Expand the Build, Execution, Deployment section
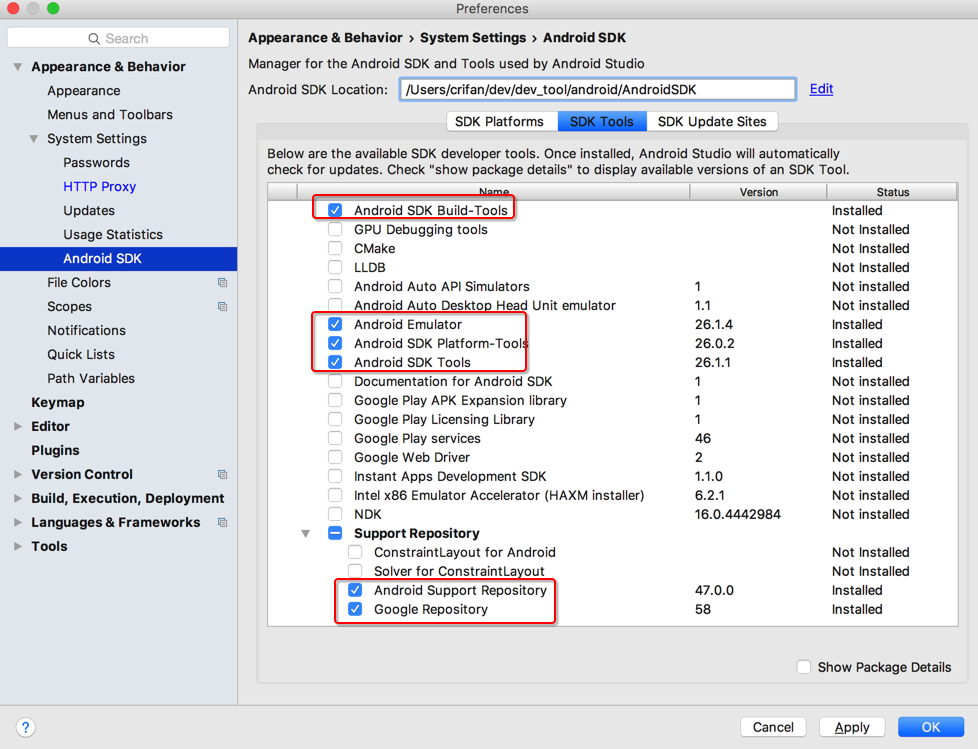The width and height of the screenshot is (978, 749). [18, 499]
